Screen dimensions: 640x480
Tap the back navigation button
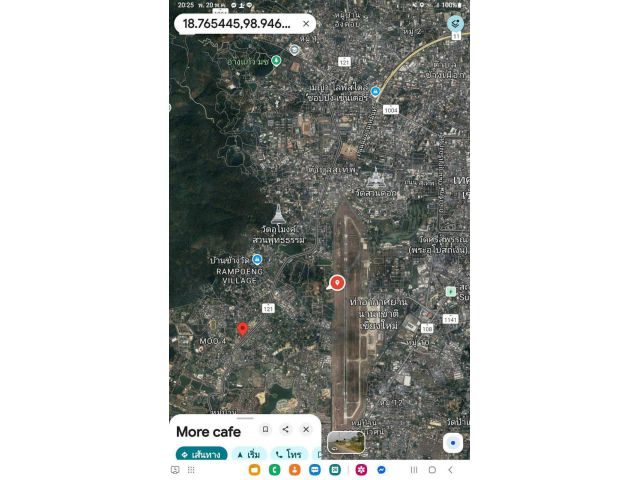450,470
